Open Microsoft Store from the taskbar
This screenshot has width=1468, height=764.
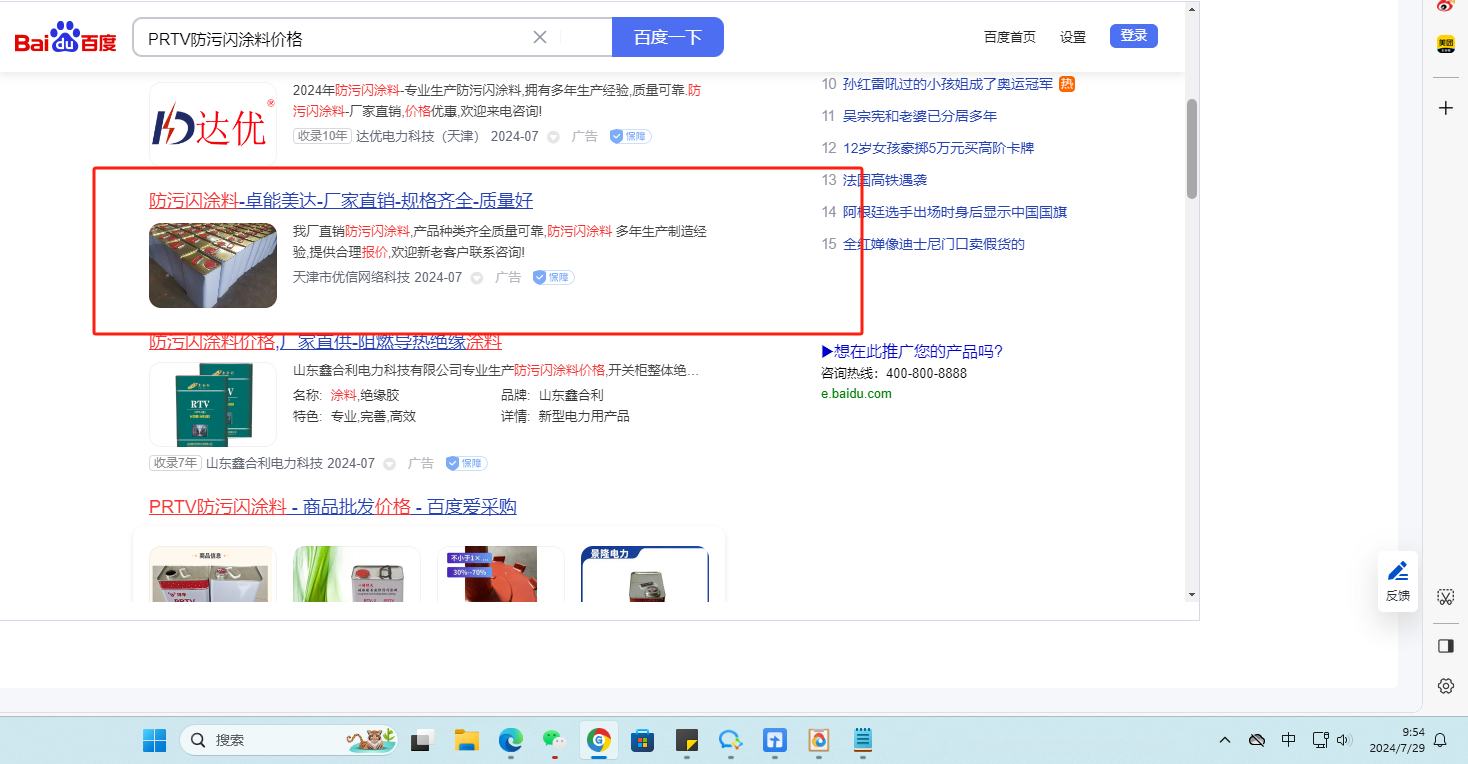pyautogui.click(x=643, y=740)
